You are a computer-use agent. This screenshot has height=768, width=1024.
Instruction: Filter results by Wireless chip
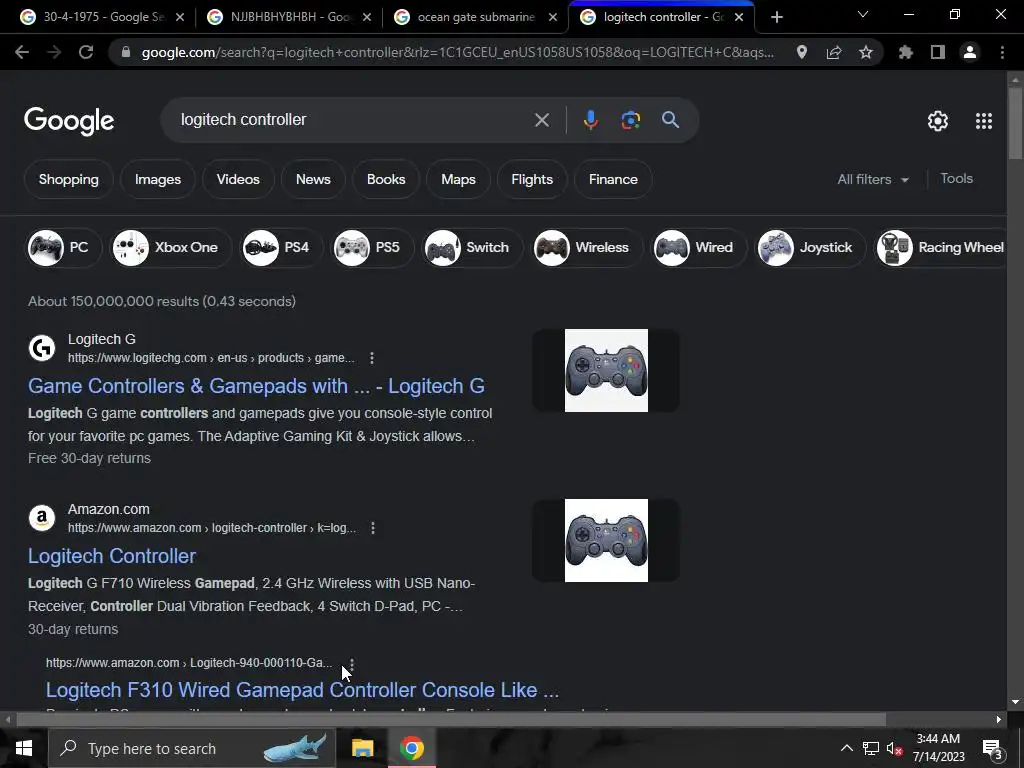(x=586, y=248)
